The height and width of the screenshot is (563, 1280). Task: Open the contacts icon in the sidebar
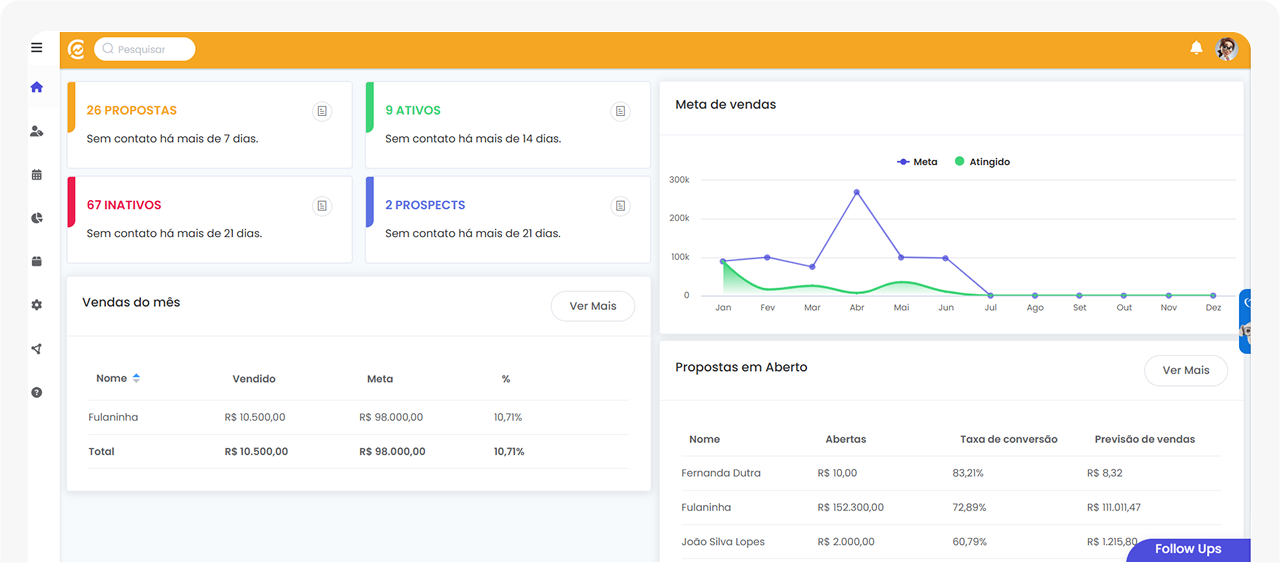37,131
